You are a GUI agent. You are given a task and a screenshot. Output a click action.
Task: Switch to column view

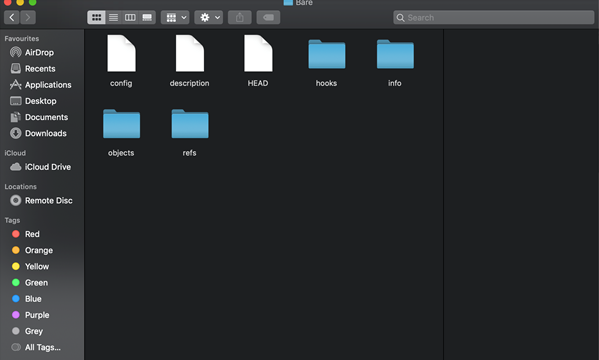click(130, 18)
